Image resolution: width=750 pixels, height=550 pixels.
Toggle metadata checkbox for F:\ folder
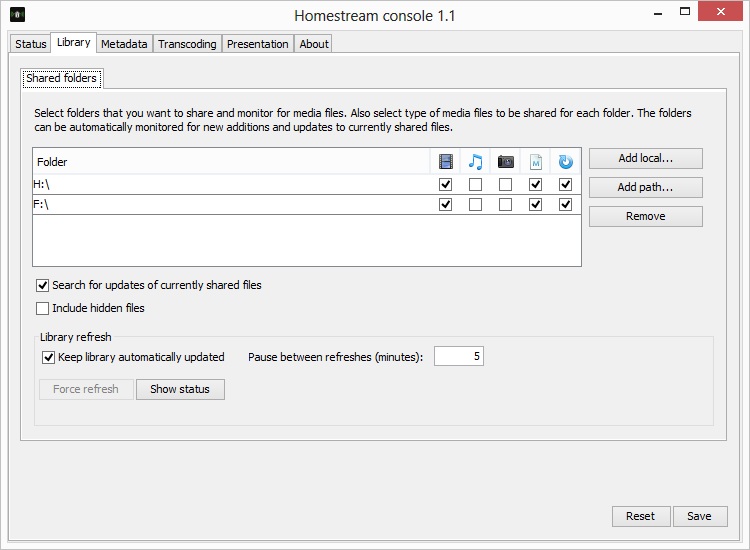click(x=535, y=205)
